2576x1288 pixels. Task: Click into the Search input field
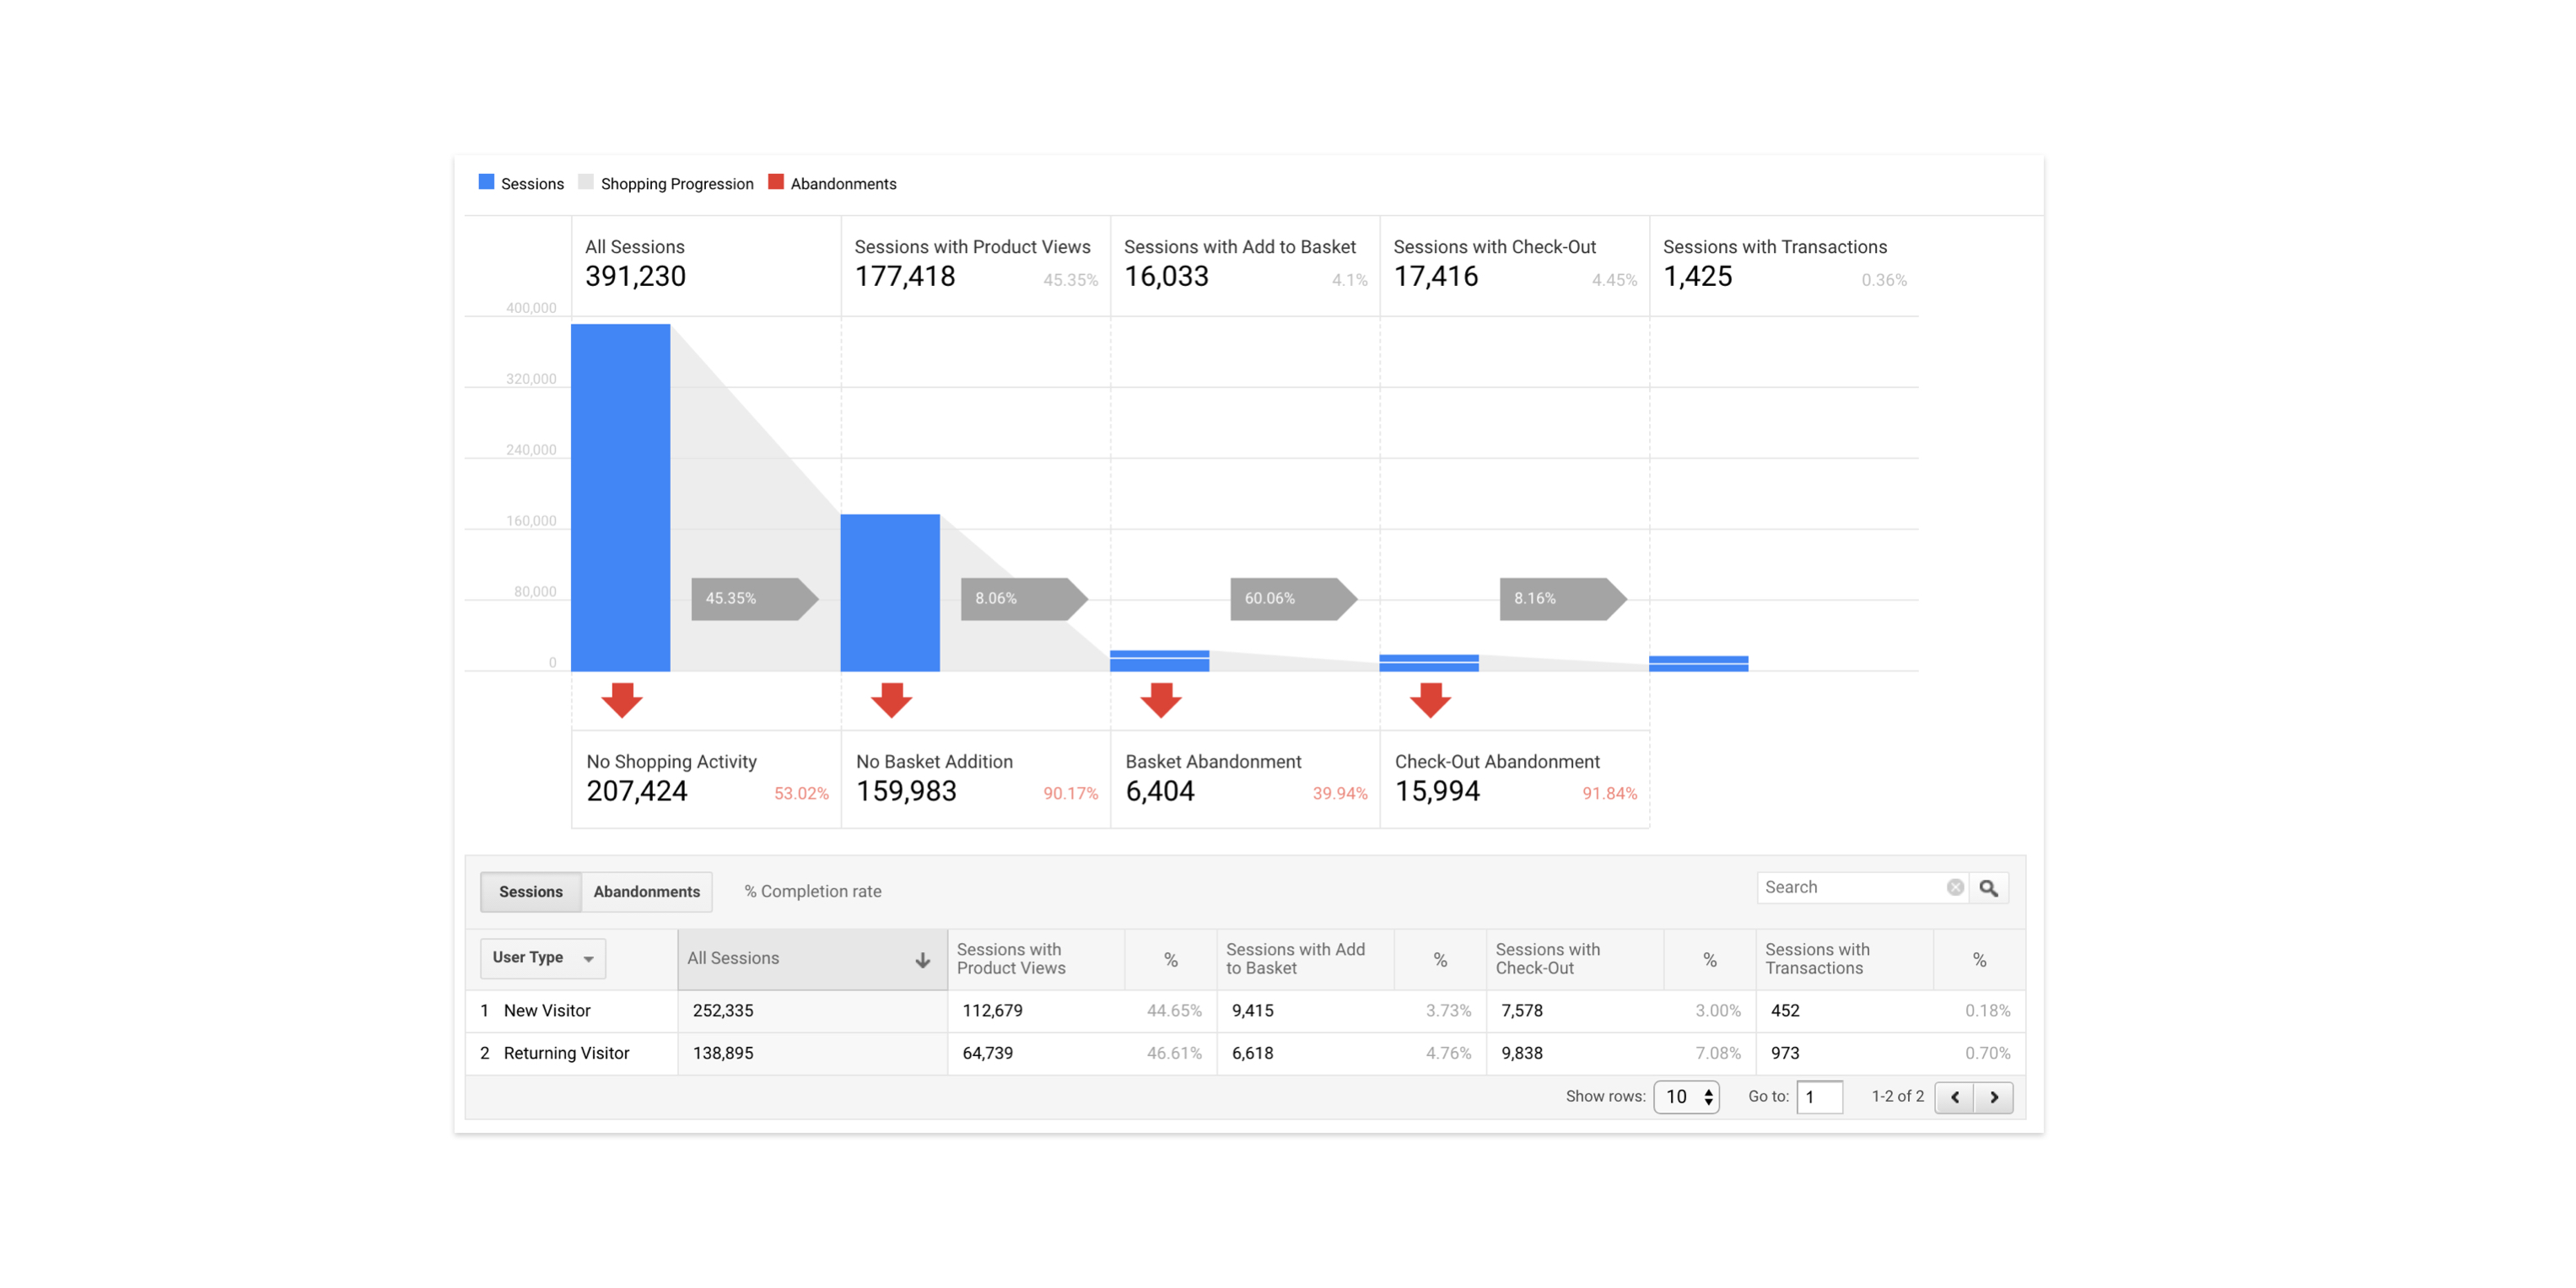pyautogui.click(x=1850, y=888)
